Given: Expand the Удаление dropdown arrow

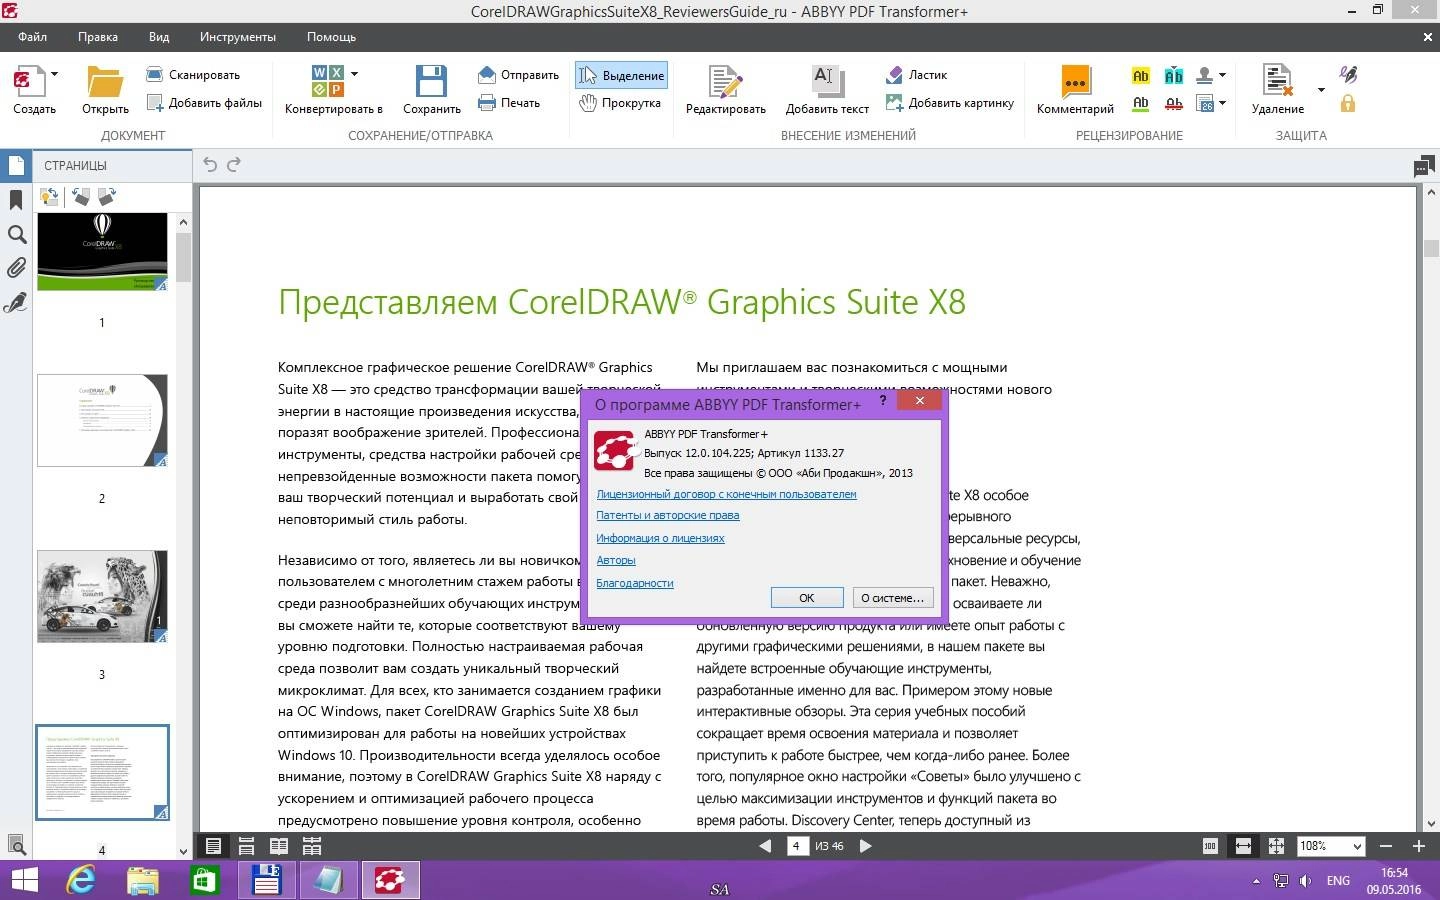Looking at the screenshot, I should pos(1320,90).
